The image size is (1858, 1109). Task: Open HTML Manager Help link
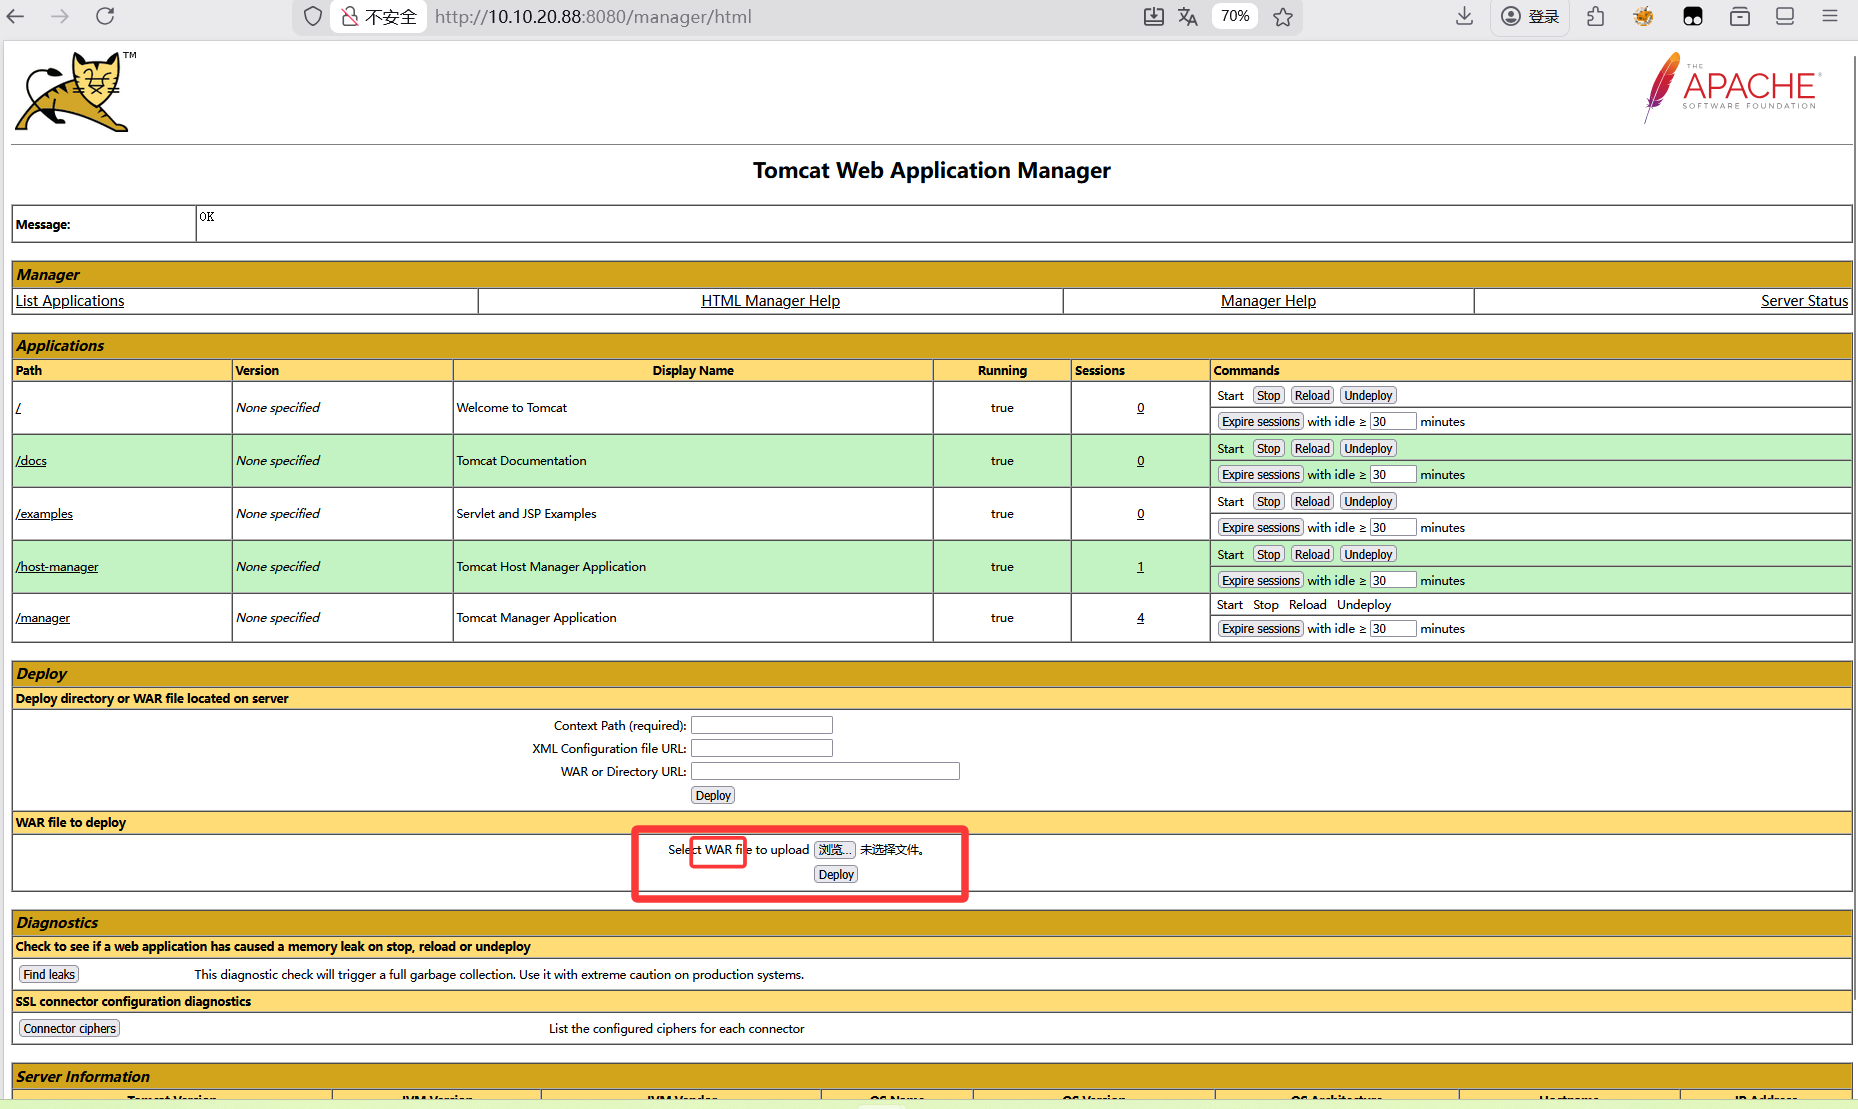click(x=770, y=301)
